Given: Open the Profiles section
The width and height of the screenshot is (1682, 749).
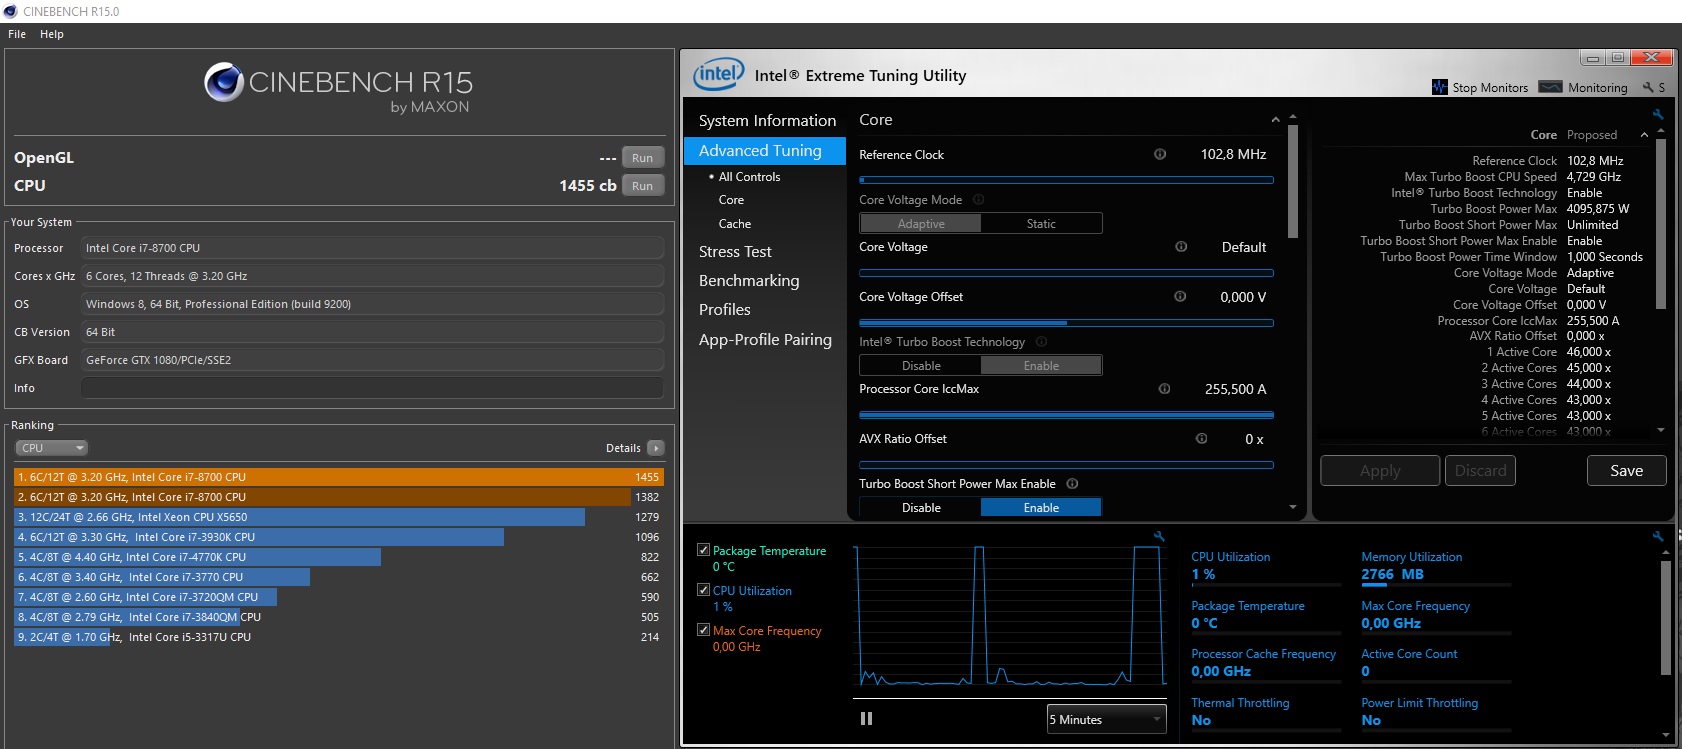Looking at the screenshot, I should pos(725,309).
